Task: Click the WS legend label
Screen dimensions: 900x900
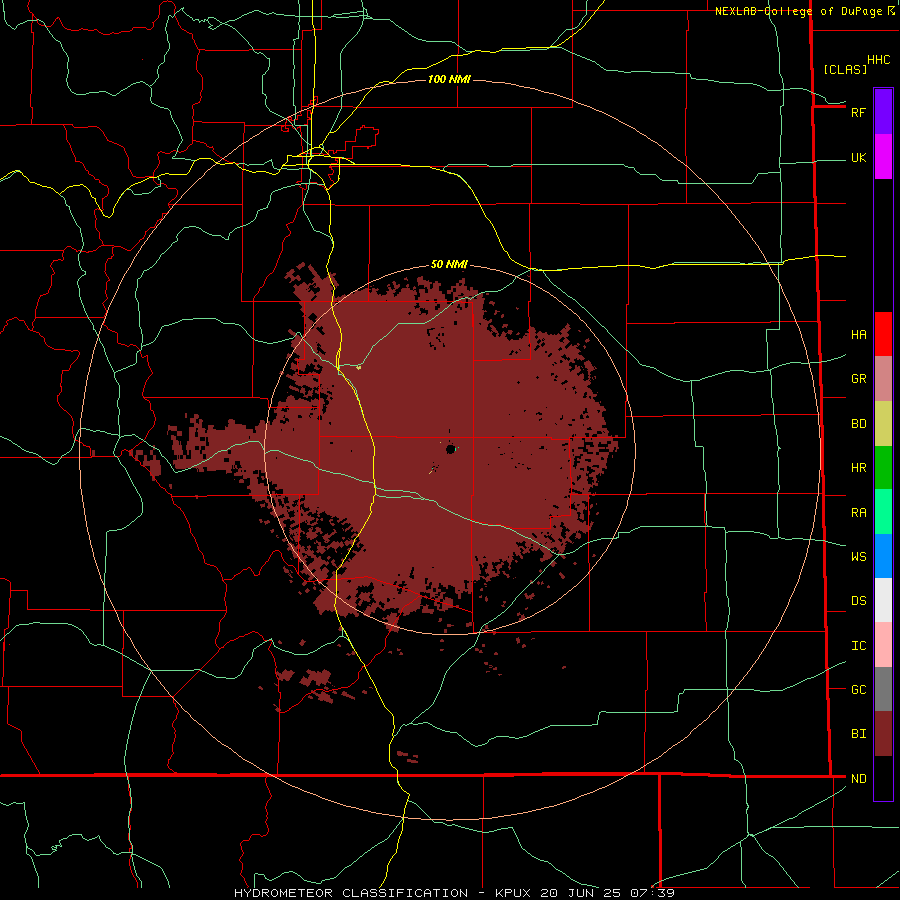Action: point(858,557)
